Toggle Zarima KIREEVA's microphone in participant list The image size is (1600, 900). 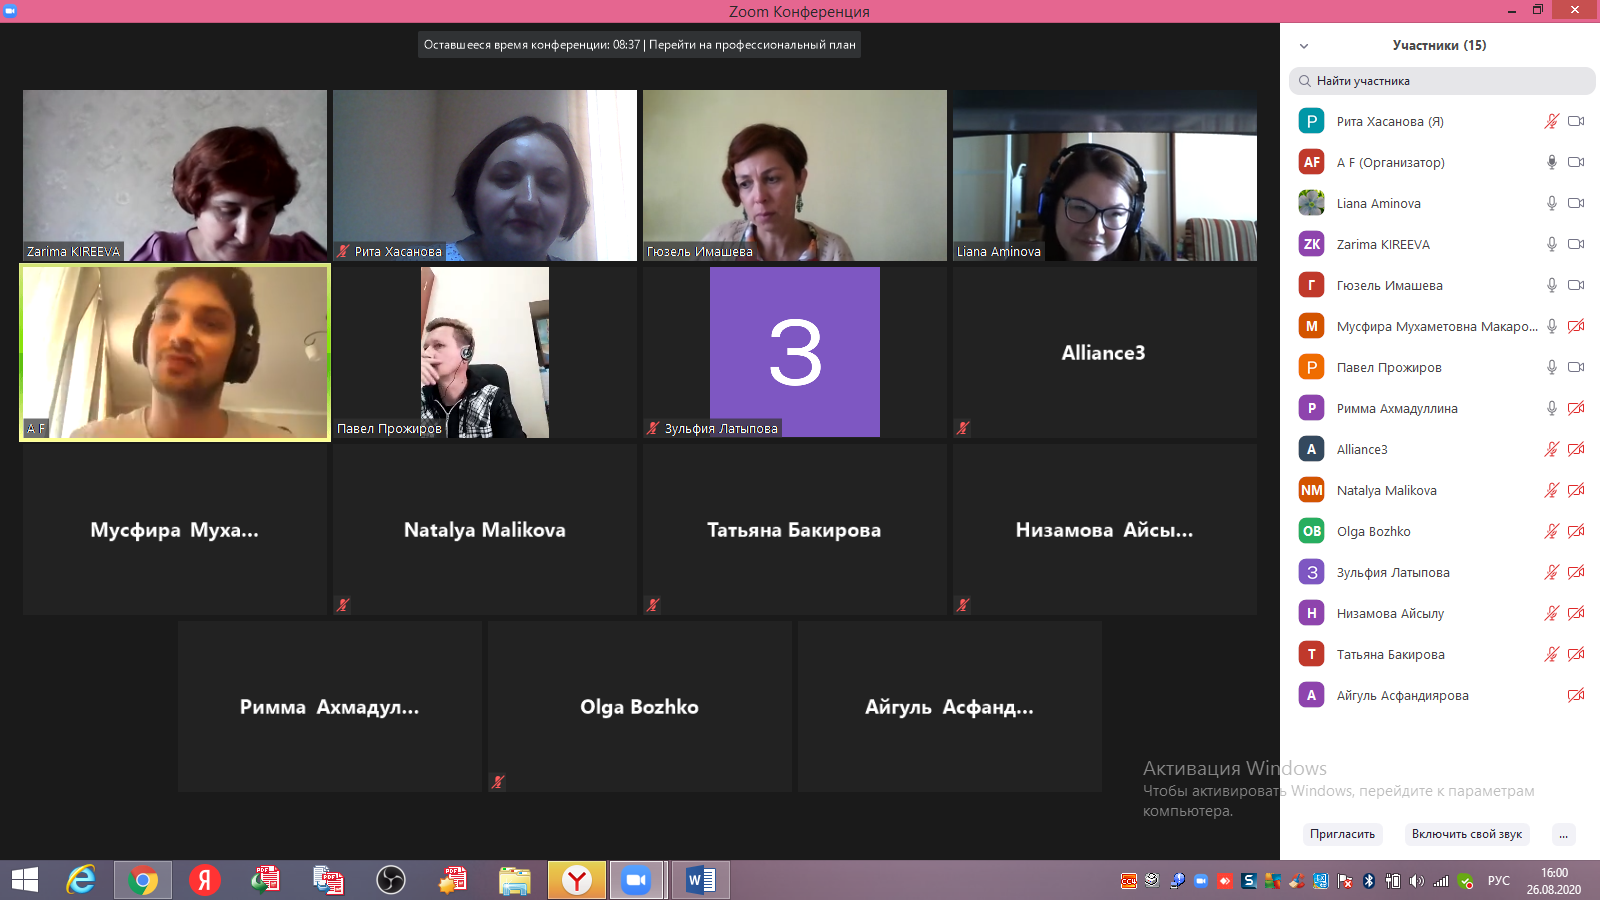tap(1551, 244)
